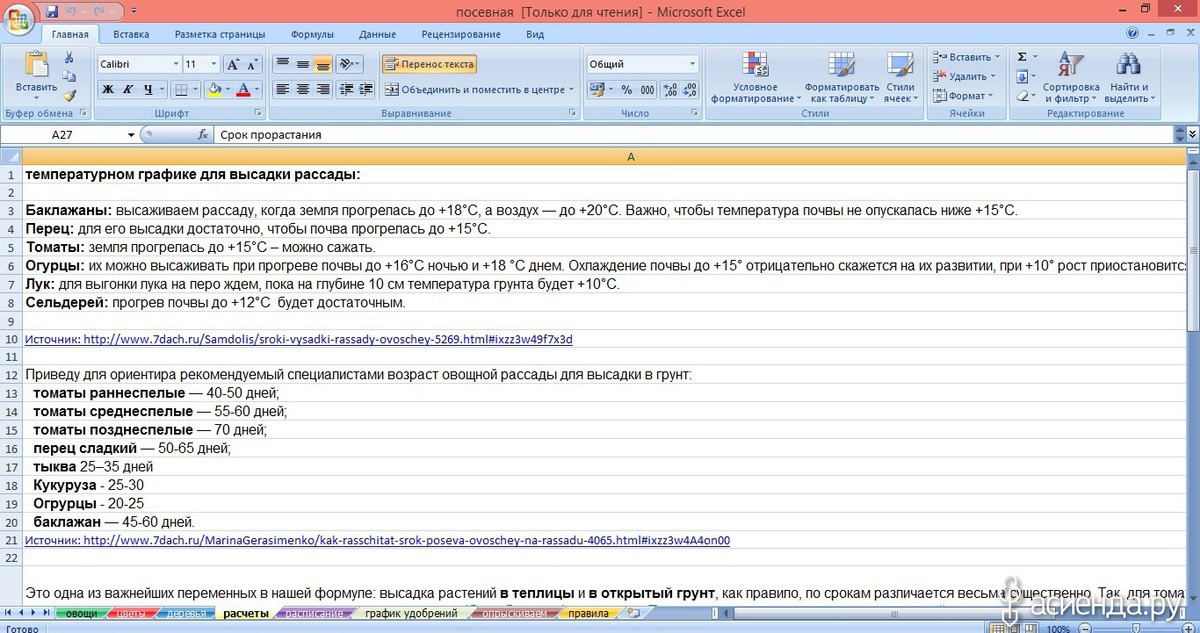Click the AutoSum sigma icon

1022,57
